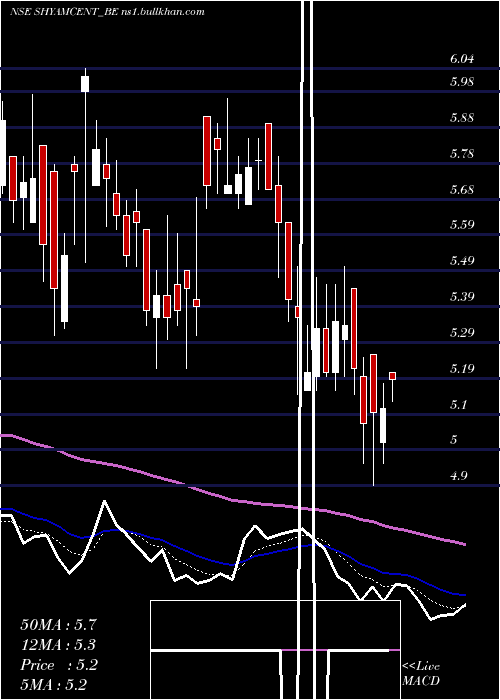Click the 5.68 price axis label

(x=462, y=190)
